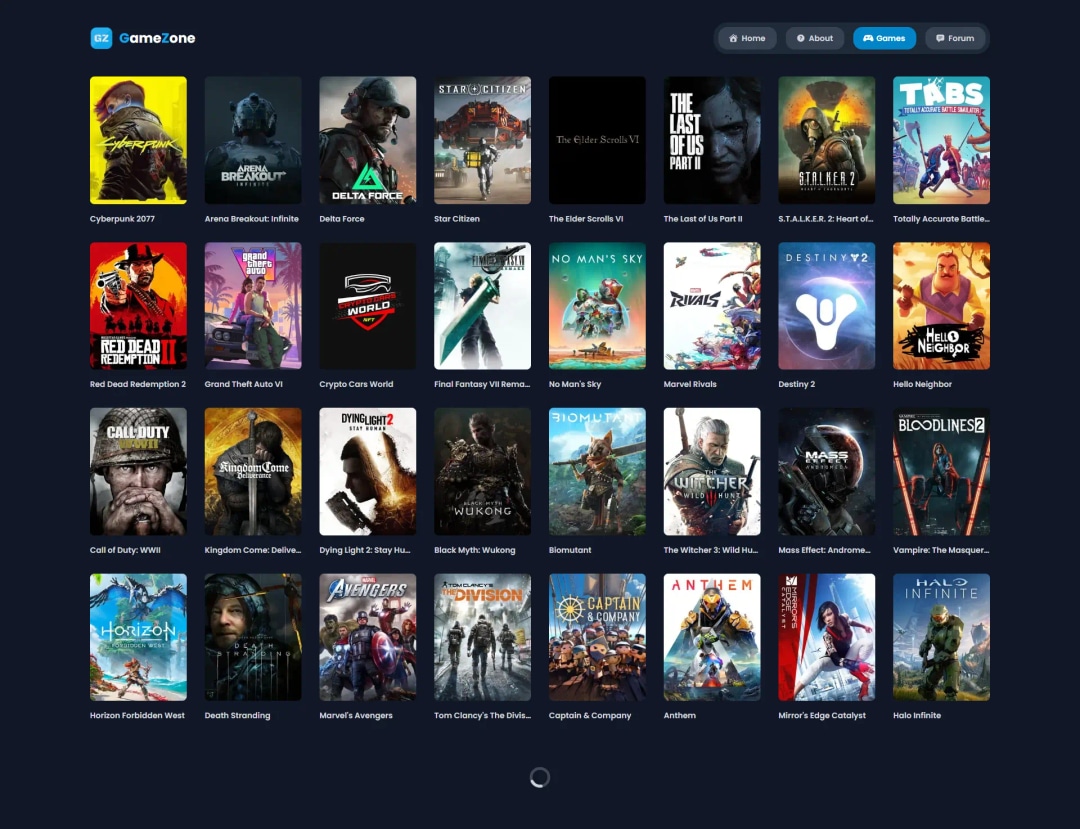Click the "Captain & Company" title

tap(590, 715)
